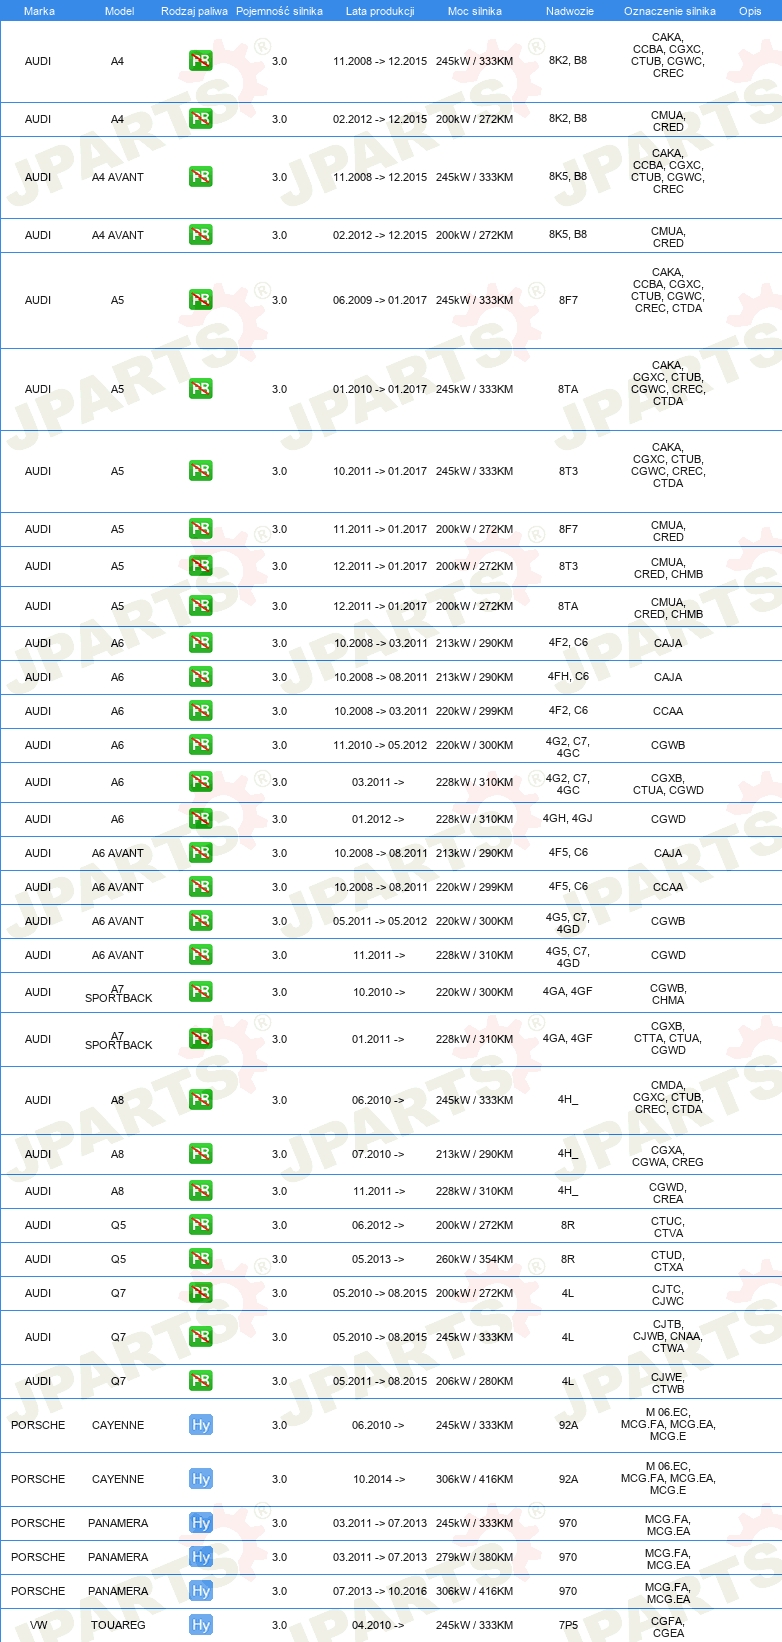Select the 'CGXB, CTUA, CGWD' engine code cell

(x=668, y=784)
